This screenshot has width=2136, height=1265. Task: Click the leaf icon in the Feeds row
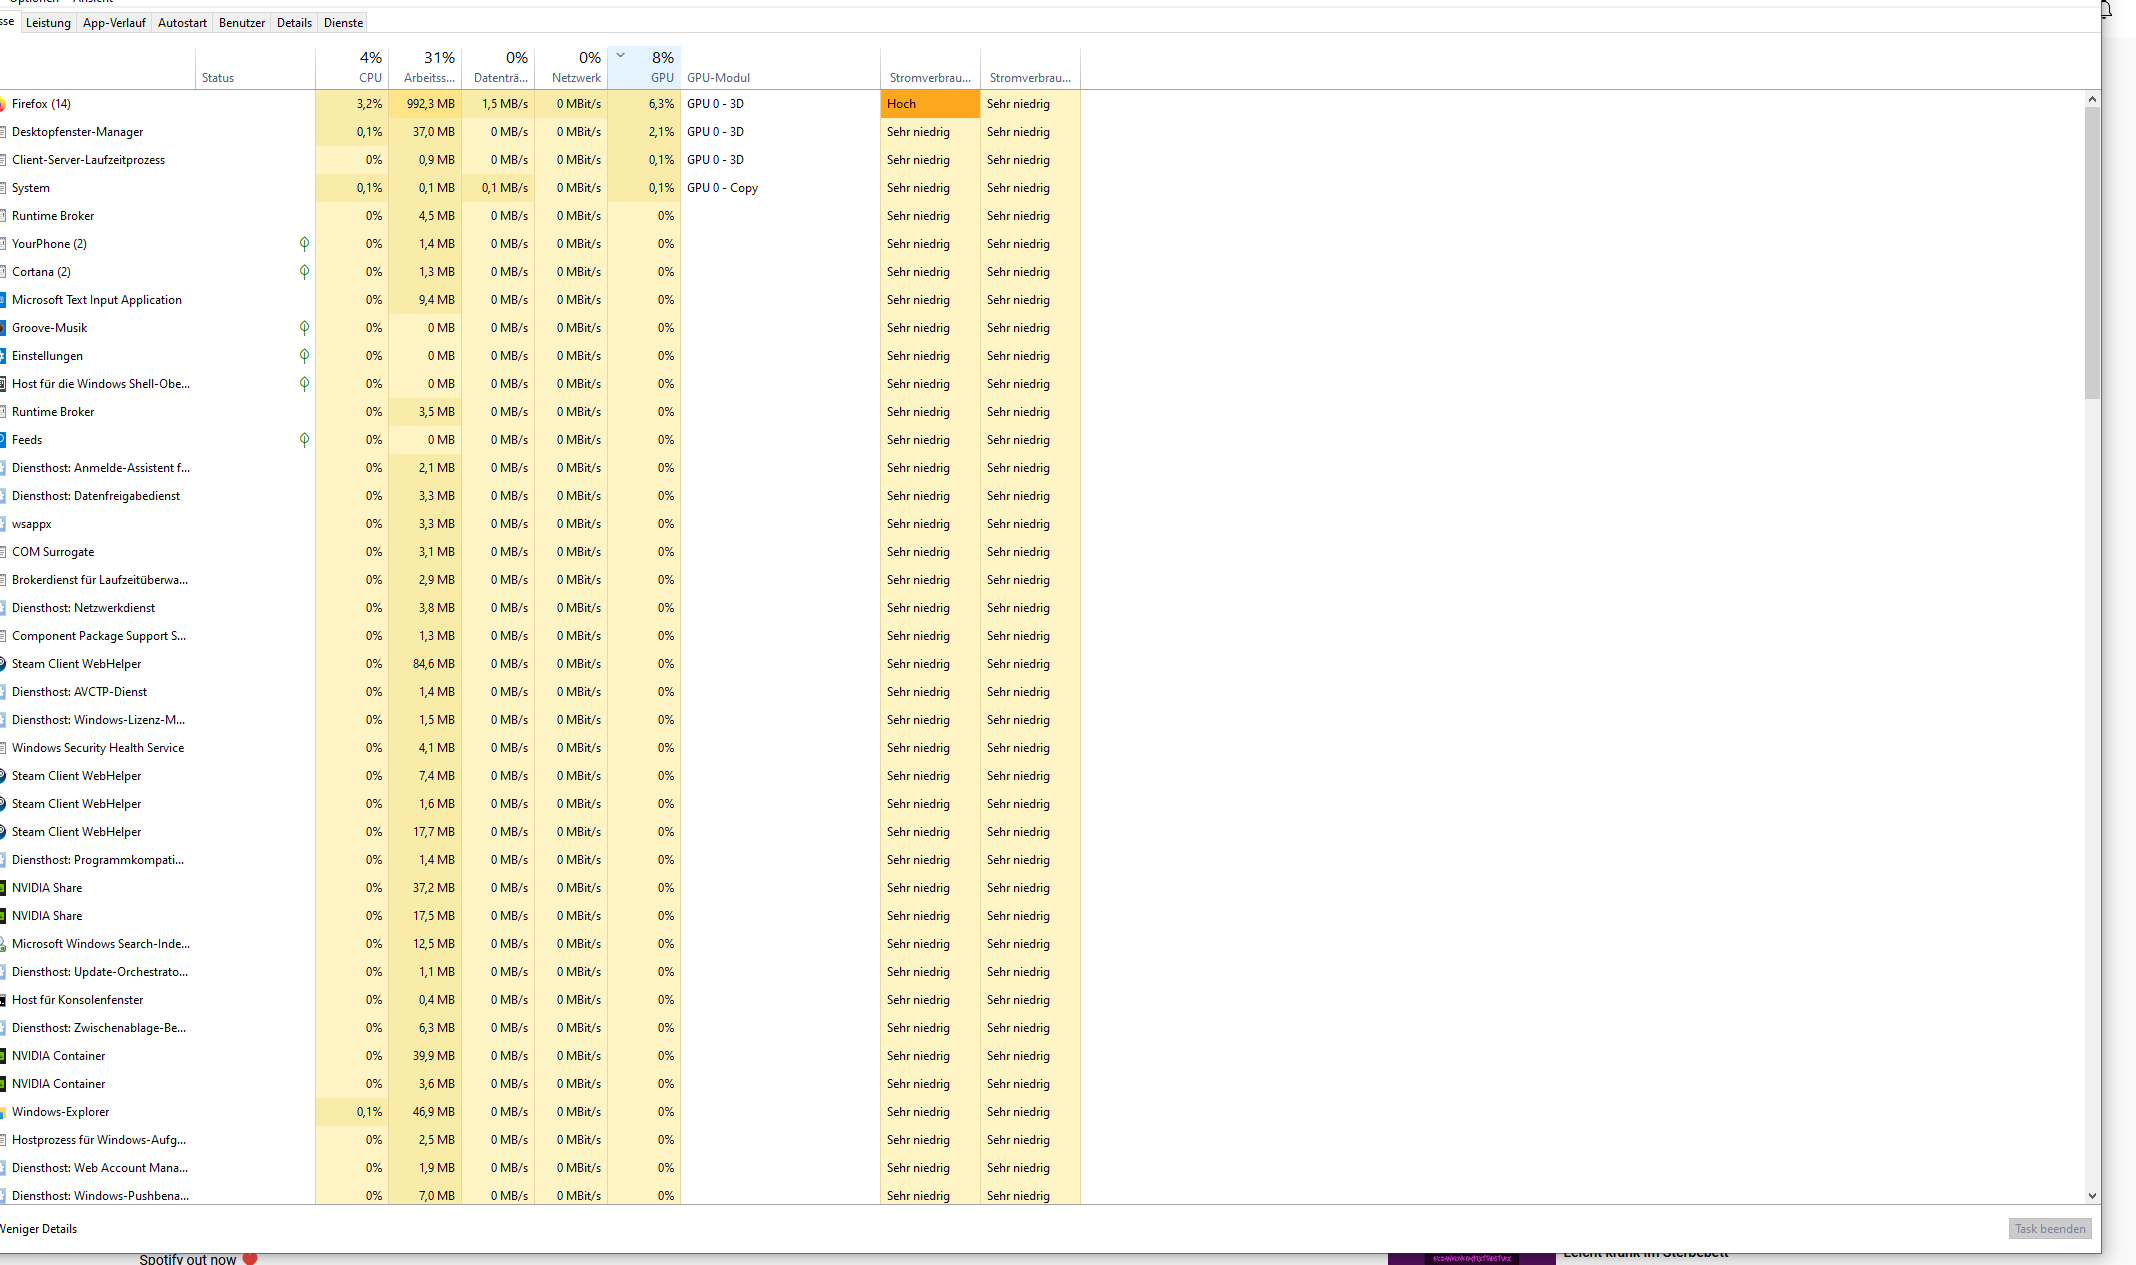point(304,439)
